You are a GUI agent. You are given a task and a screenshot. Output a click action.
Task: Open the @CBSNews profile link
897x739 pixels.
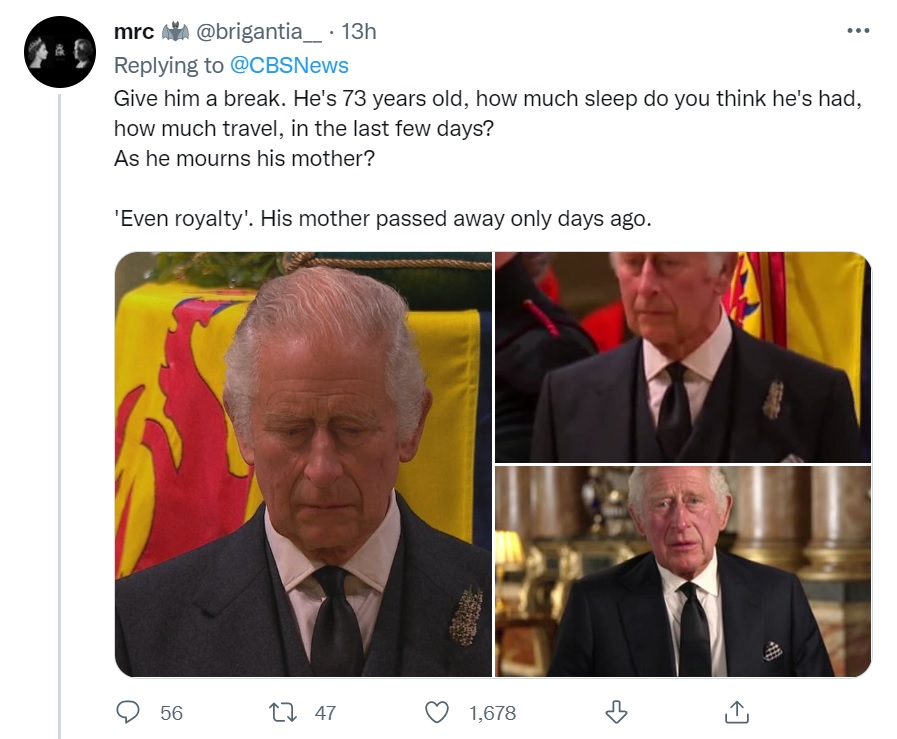pos(289,65)
